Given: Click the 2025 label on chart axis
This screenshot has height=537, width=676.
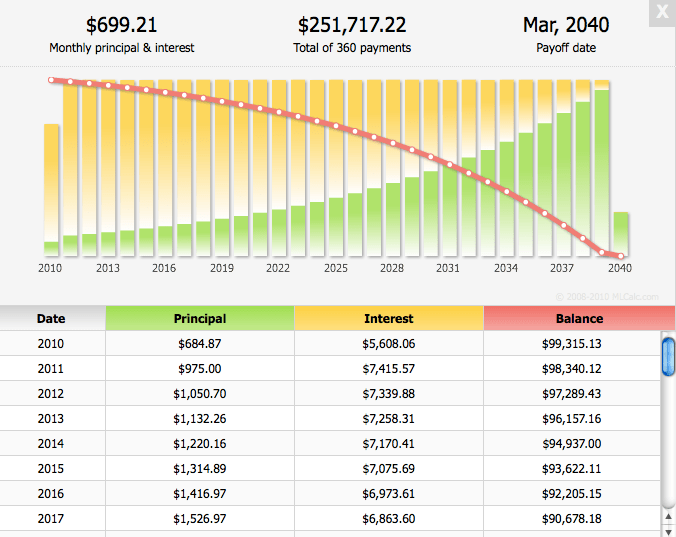Looking at the screenshot, I should (x=336, y=268).
